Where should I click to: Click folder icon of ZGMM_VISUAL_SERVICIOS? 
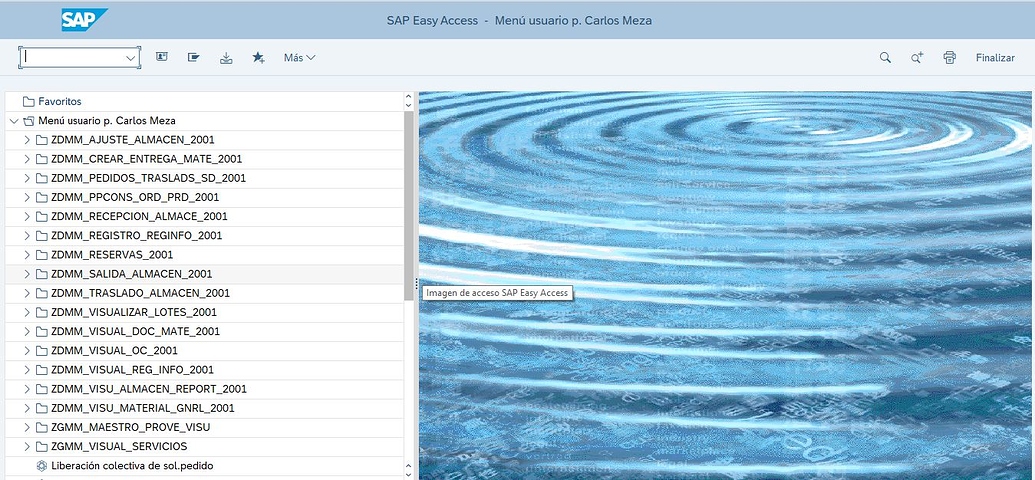tap(42, 446)
